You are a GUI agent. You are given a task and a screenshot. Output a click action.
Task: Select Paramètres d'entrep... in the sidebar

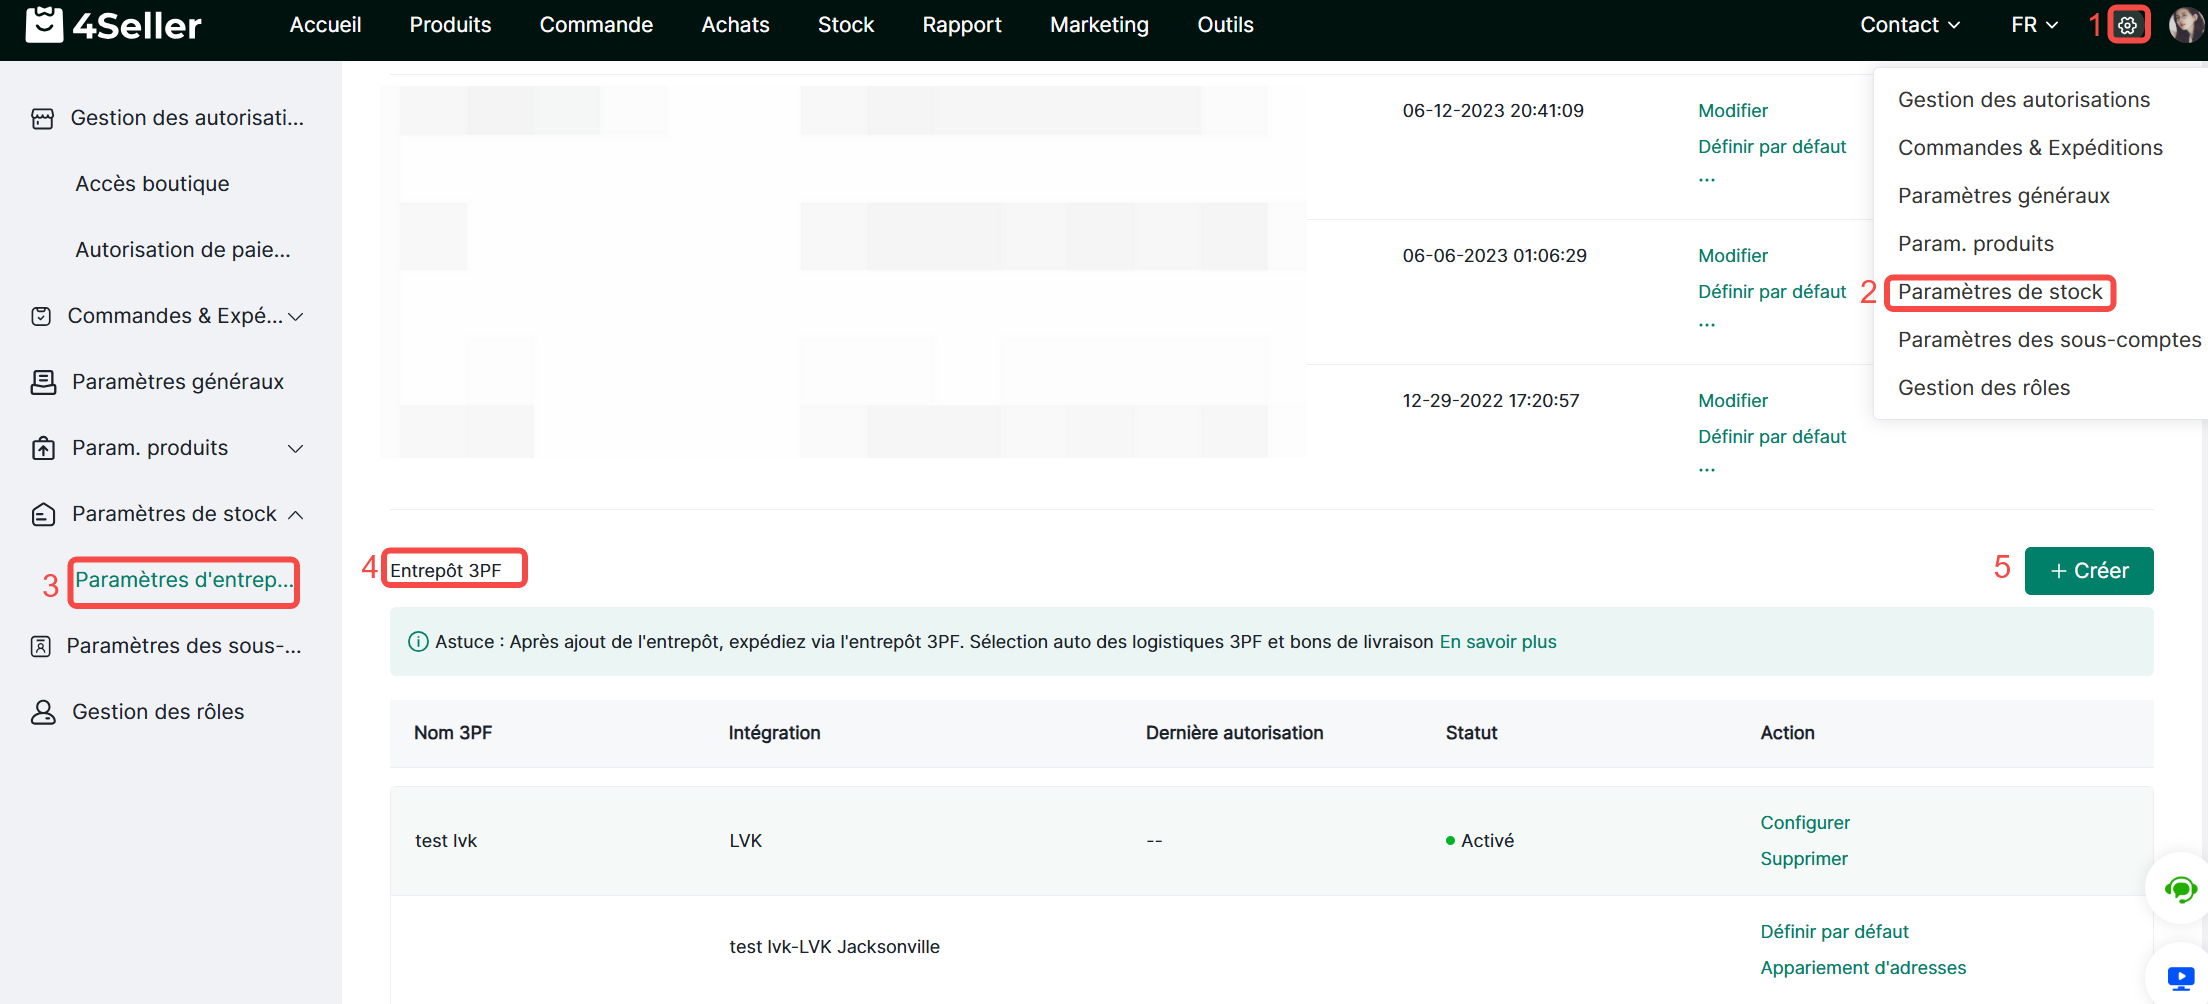pyautogui.click(x=184, y=581)
